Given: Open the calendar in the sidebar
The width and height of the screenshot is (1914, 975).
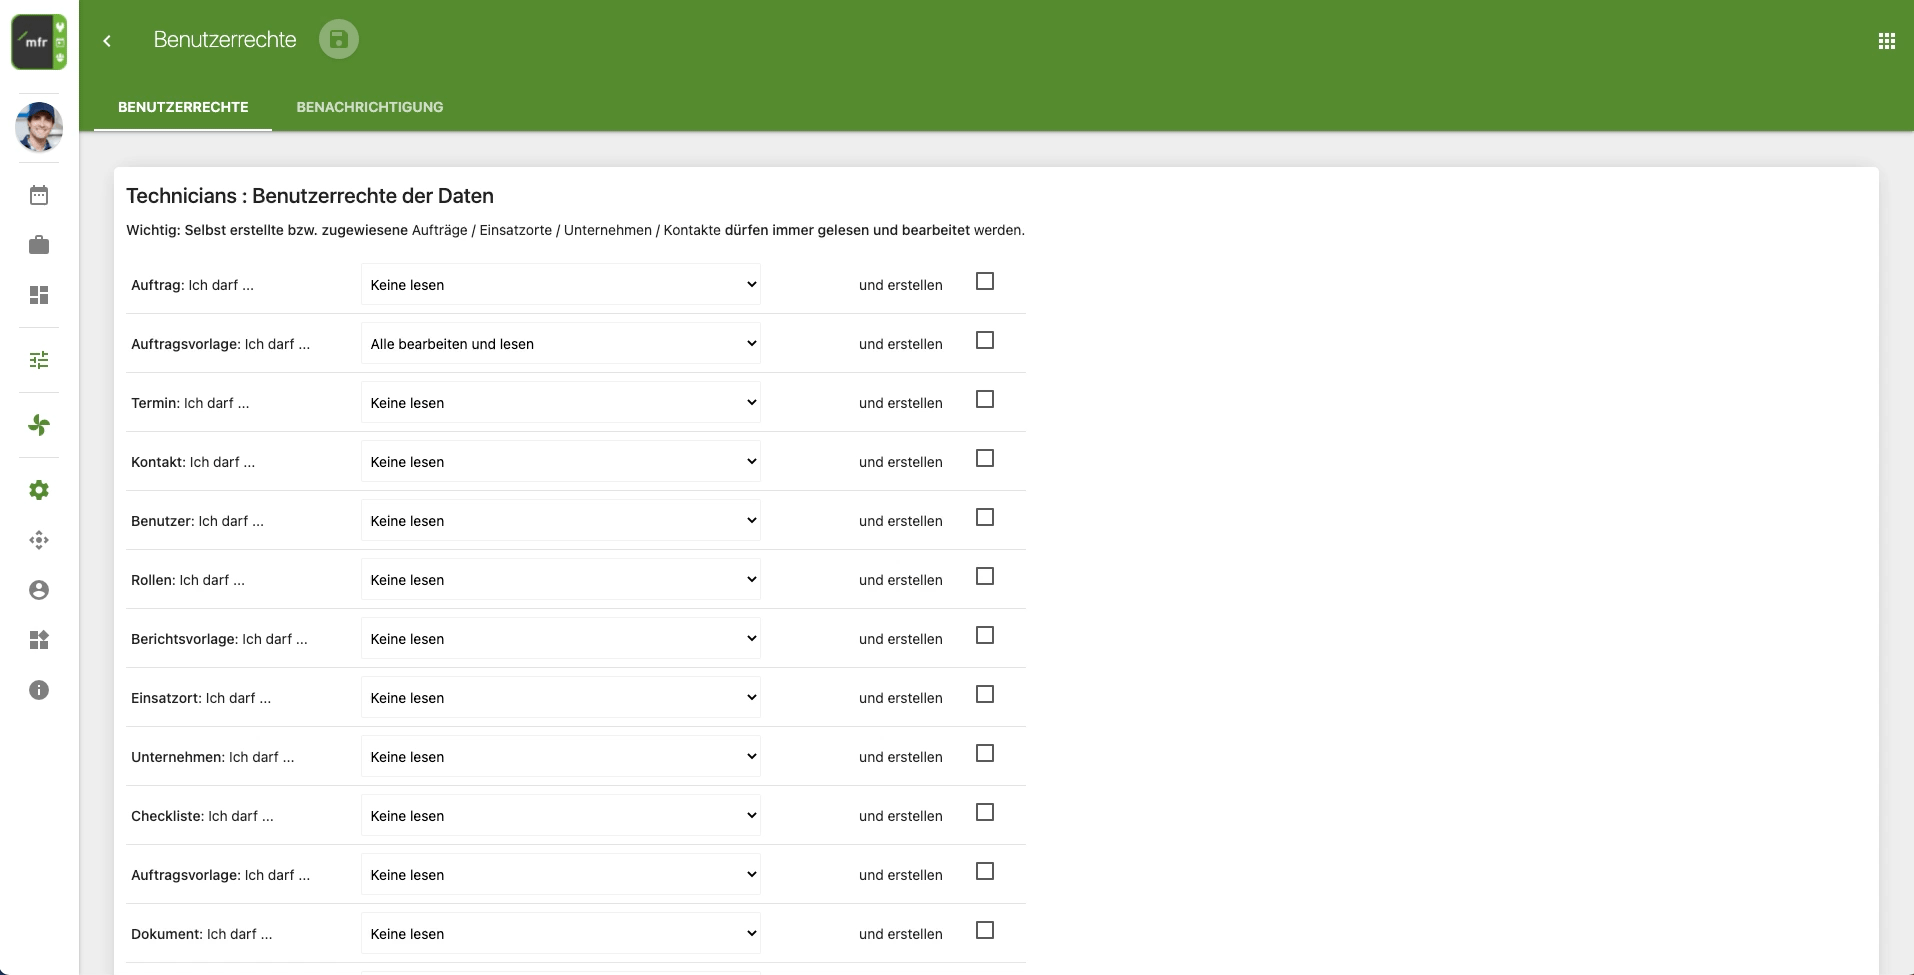Looking at the screenshot, I should (x=39, y=195).
